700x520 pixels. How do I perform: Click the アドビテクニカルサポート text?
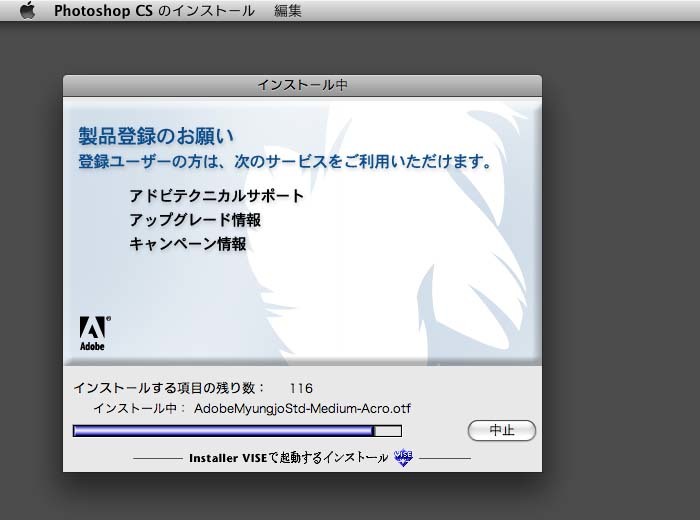[217, 196]
